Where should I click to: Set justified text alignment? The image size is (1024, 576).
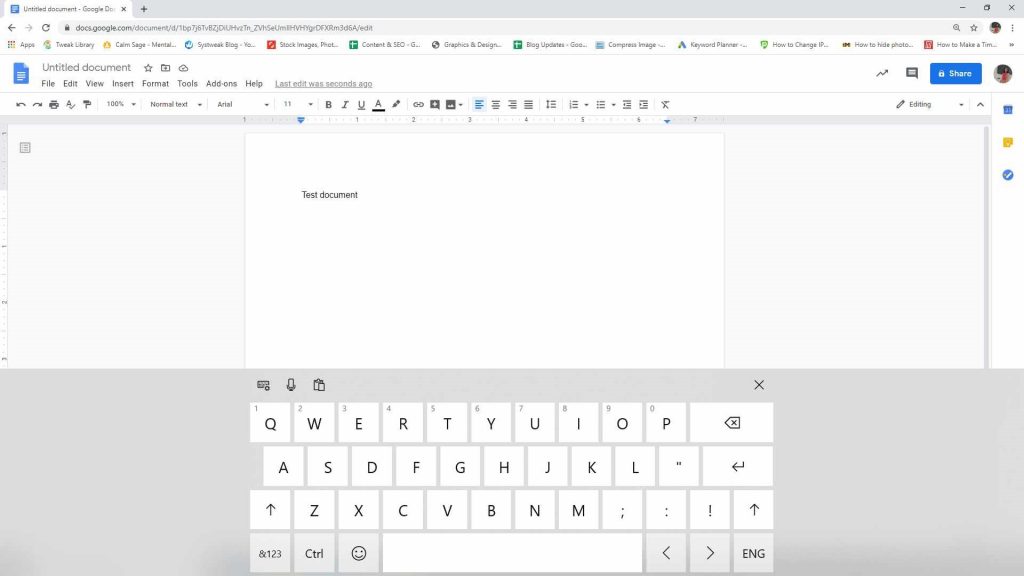[x=528, y=104]
